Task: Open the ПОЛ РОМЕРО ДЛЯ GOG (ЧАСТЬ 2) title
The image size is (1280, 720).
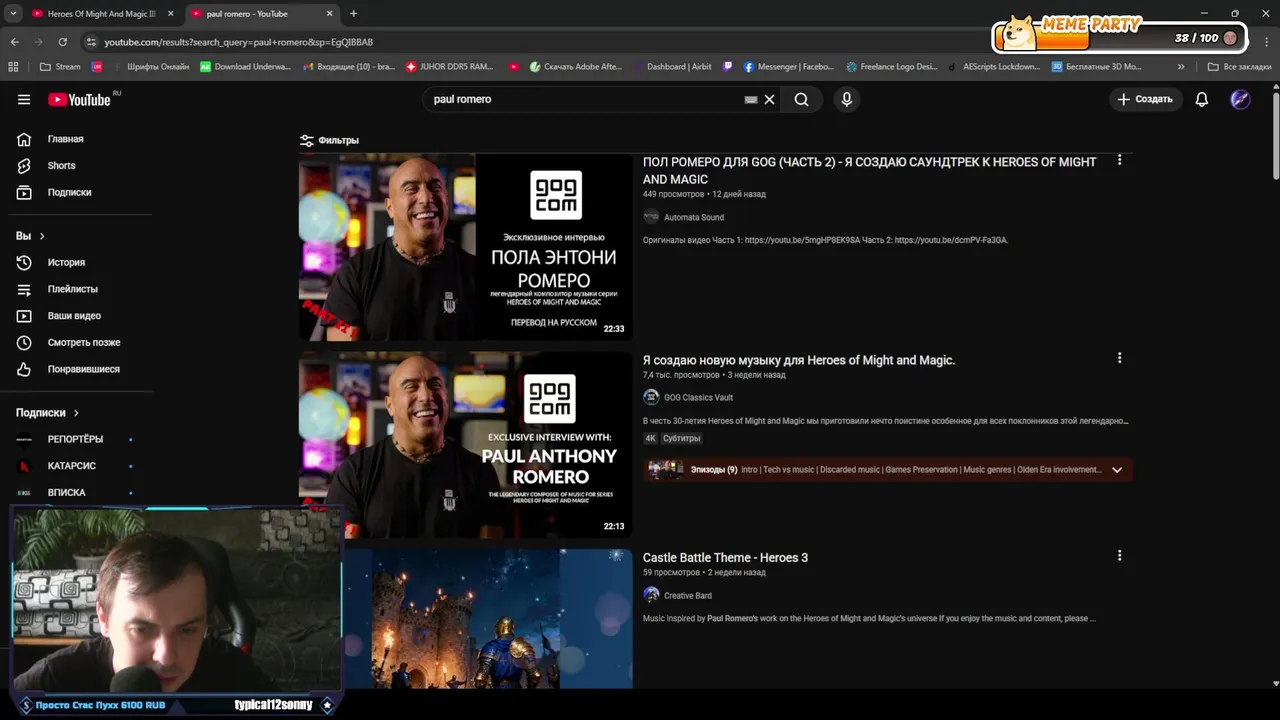Action: coord(869,171)
